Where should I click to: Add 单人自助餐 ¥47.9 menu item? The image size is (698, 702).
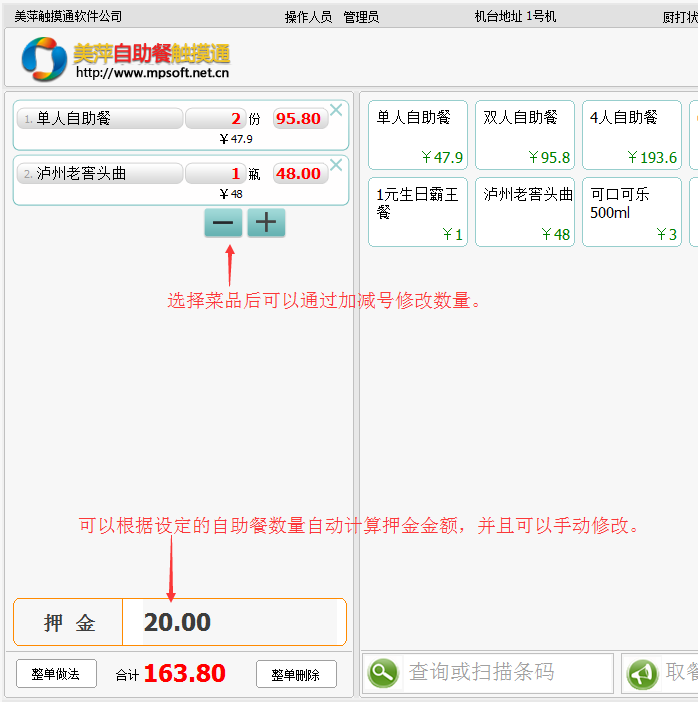418,135
